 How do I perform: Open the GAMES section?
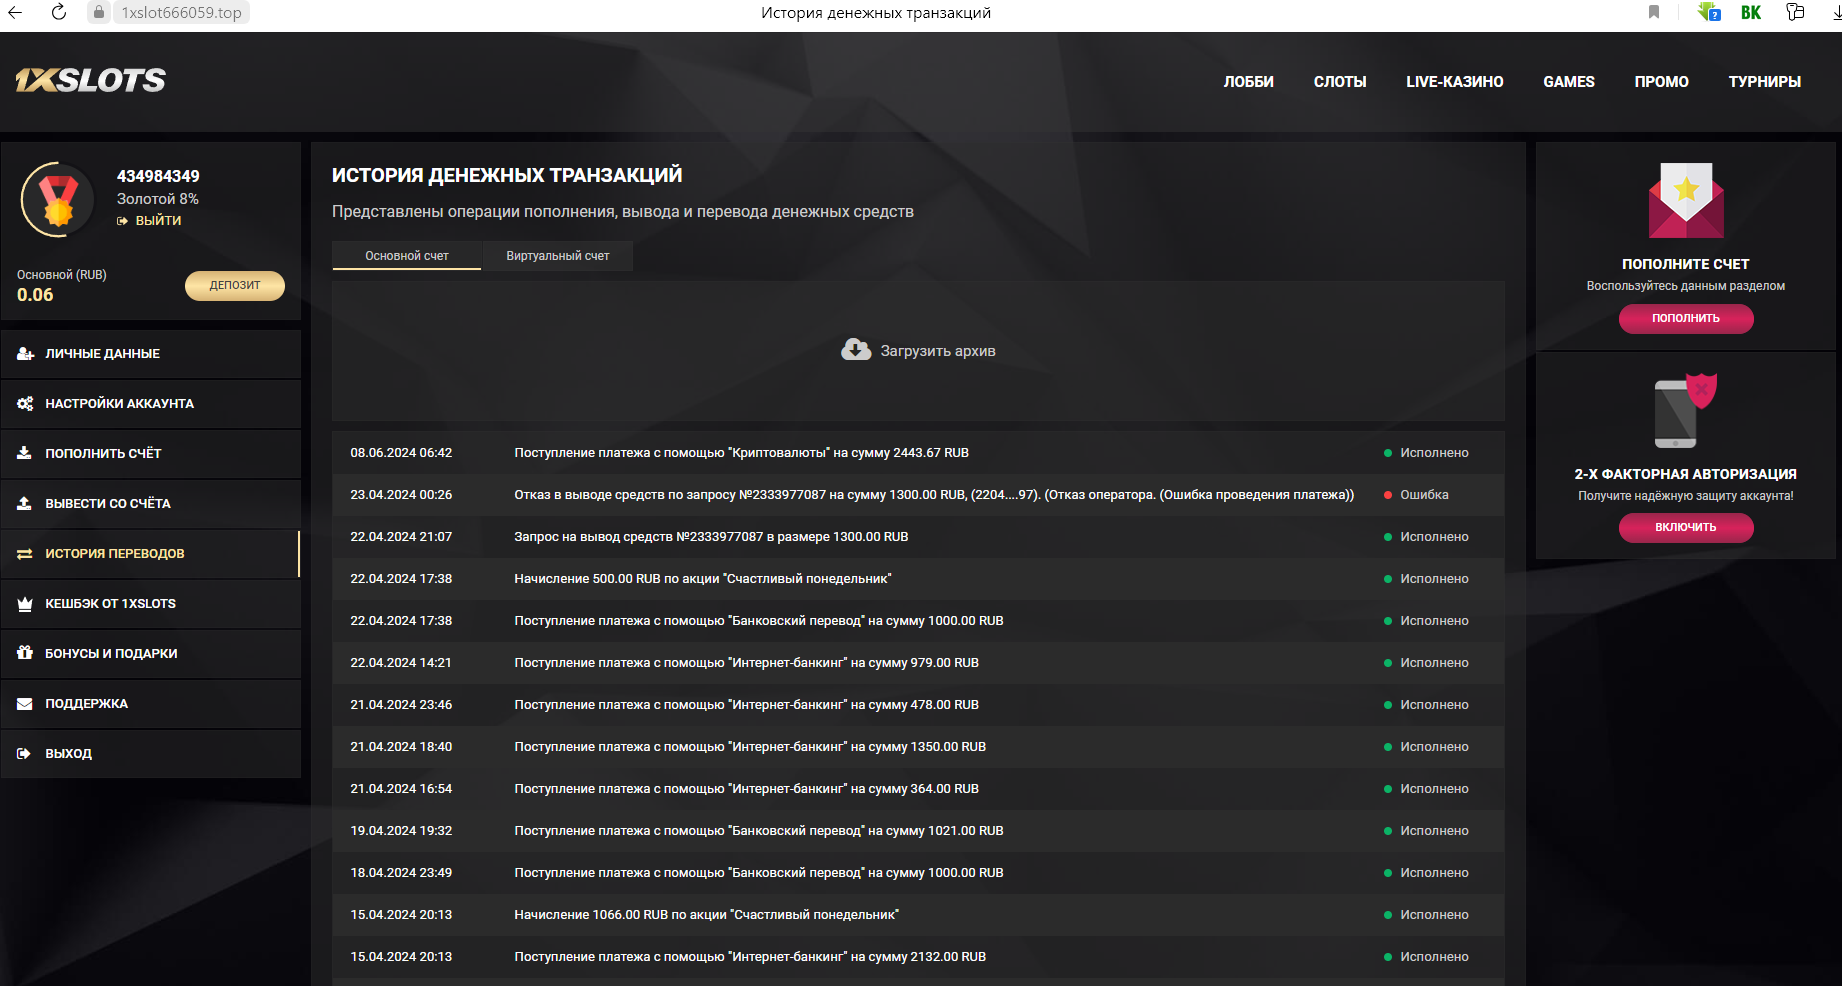point(1569,82)
